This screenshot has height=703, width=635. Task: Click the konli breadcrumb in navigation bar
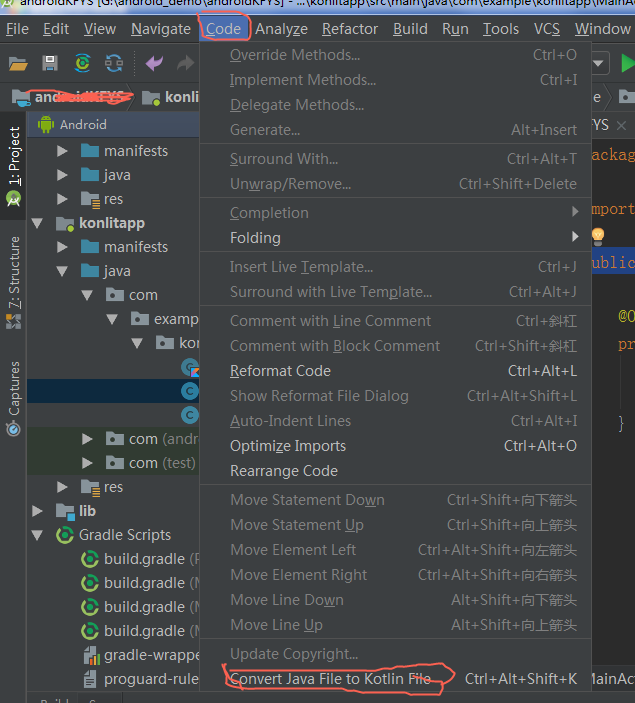coord(170,97)
